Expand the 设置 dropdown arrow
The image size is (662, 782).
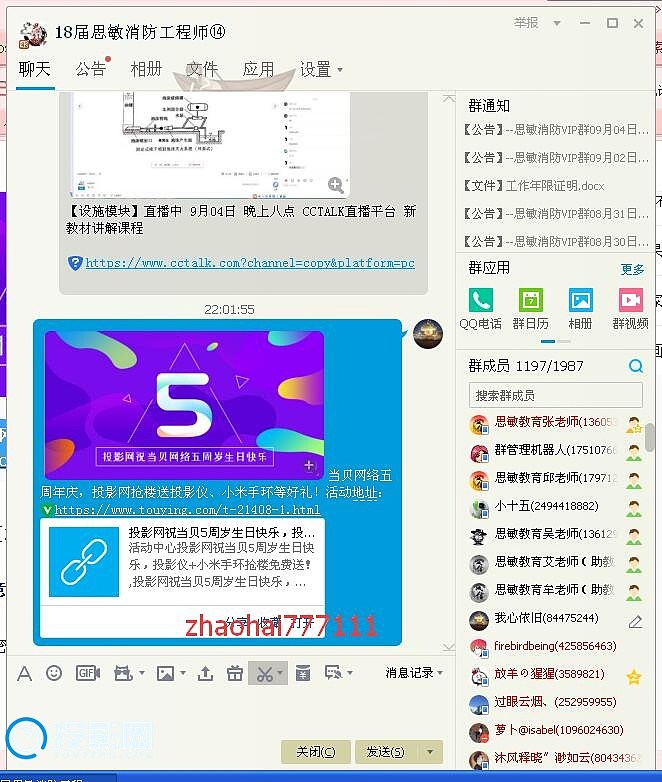[340, 70]
